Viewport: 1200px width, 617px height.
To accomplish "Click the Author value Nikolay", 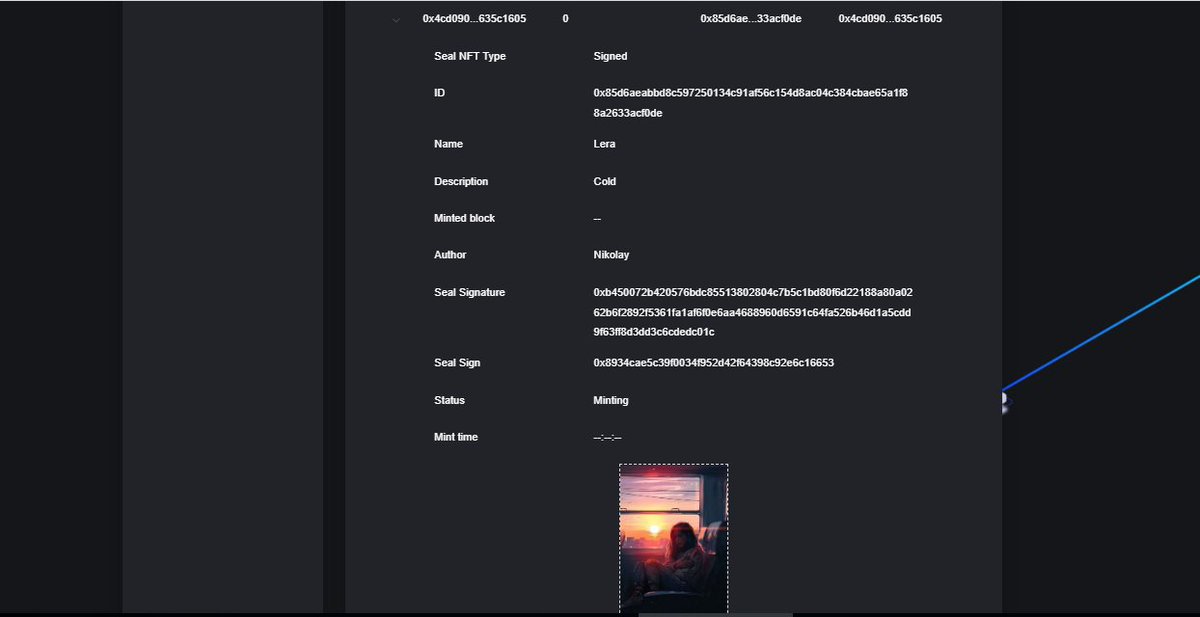I will (x=611, y=255).
